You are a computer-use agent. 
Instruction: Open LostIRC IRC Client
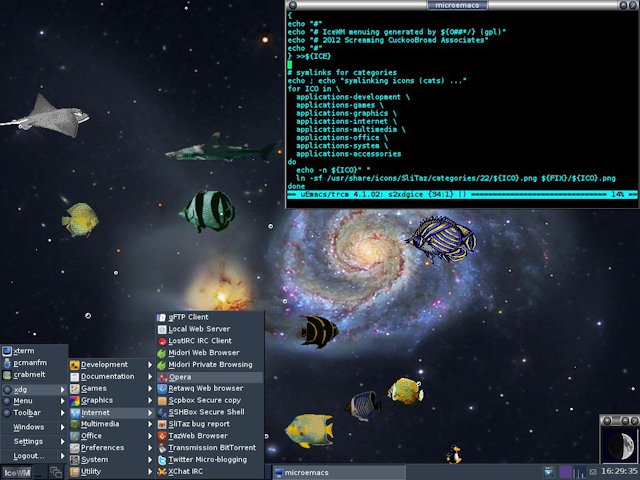pyautogui.click(x=210, y=341)
